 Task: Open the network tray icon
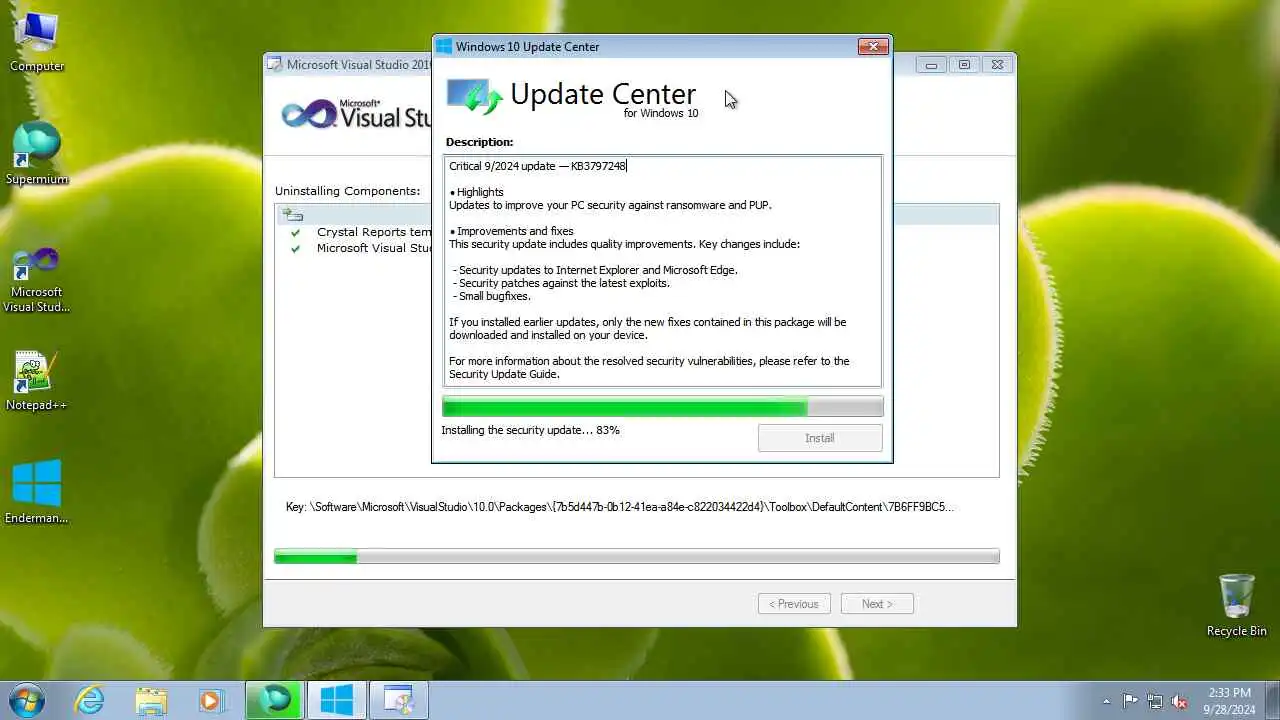coord(1155,701)
